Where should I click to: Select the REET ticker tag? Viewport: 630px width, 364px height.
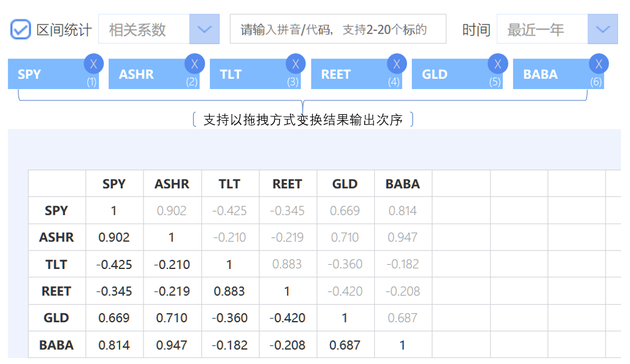(356, 74)
